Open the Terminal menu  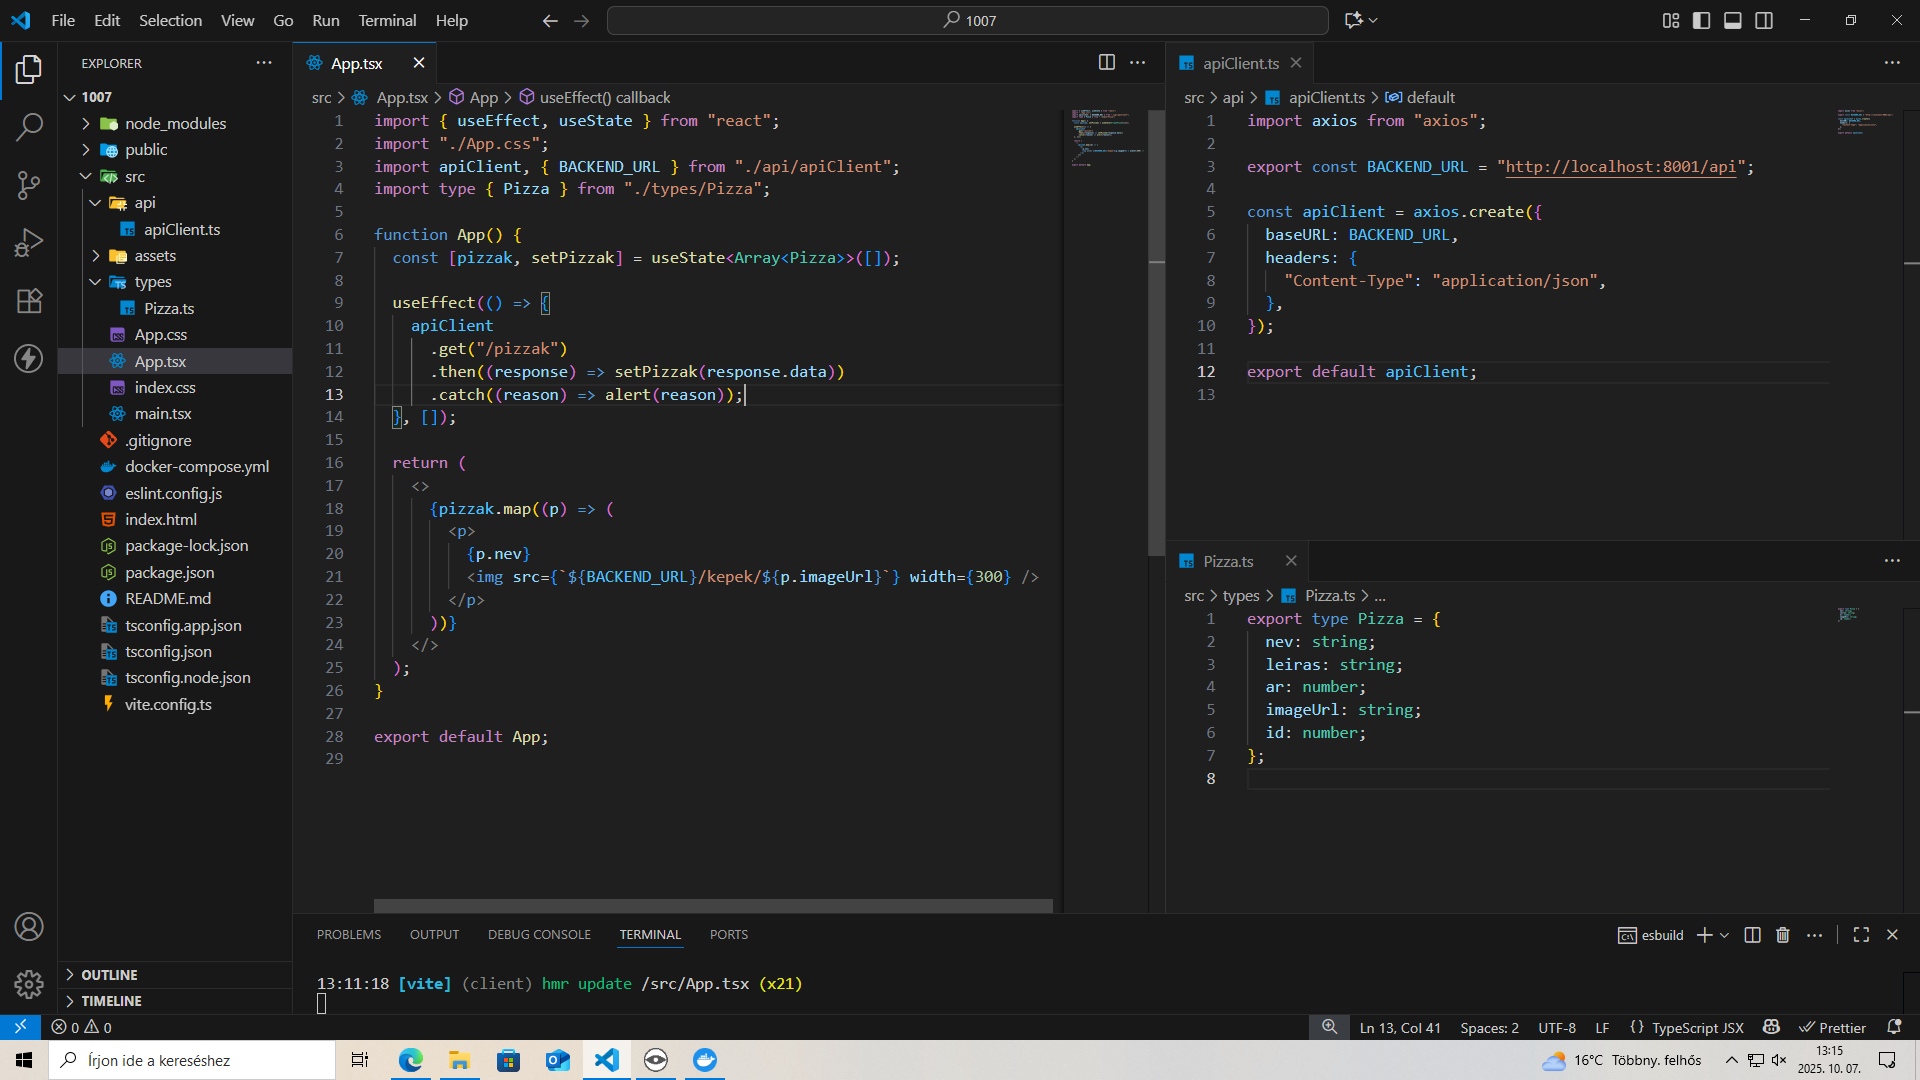pos(387,20)
